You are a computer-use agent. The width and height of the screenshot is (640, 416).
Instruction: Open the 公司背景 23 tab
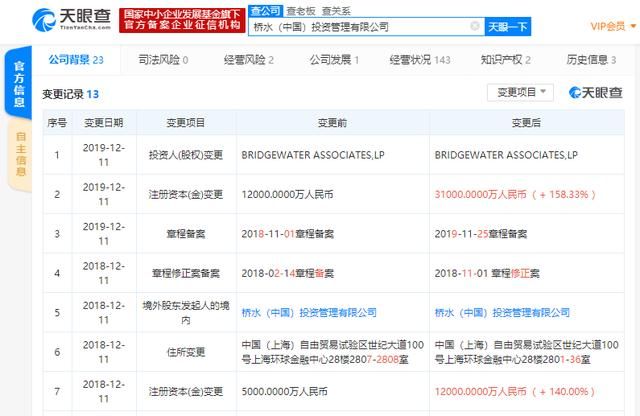tap(76, 60)
